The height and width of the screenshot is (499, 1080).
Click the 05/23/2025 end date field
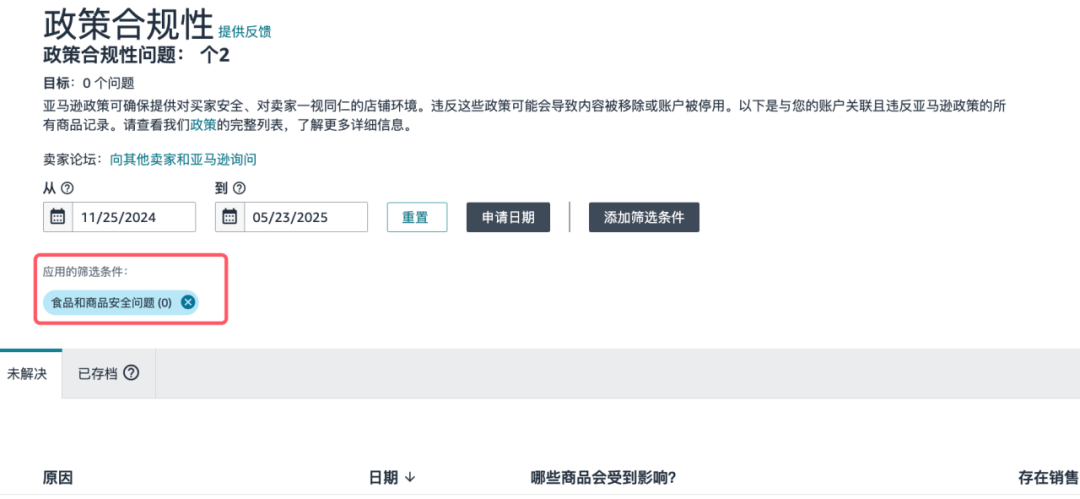click(306, 217)
